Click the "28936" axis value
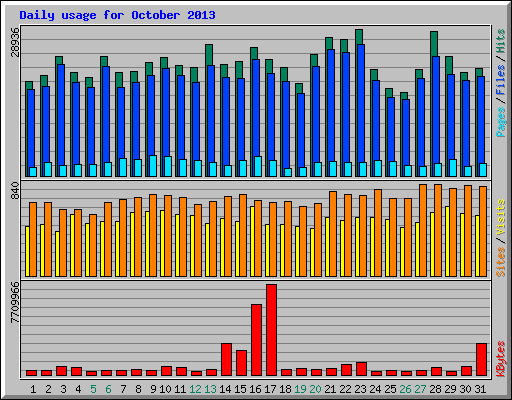This screenshot has height=400, width=512. click(15, 42)
